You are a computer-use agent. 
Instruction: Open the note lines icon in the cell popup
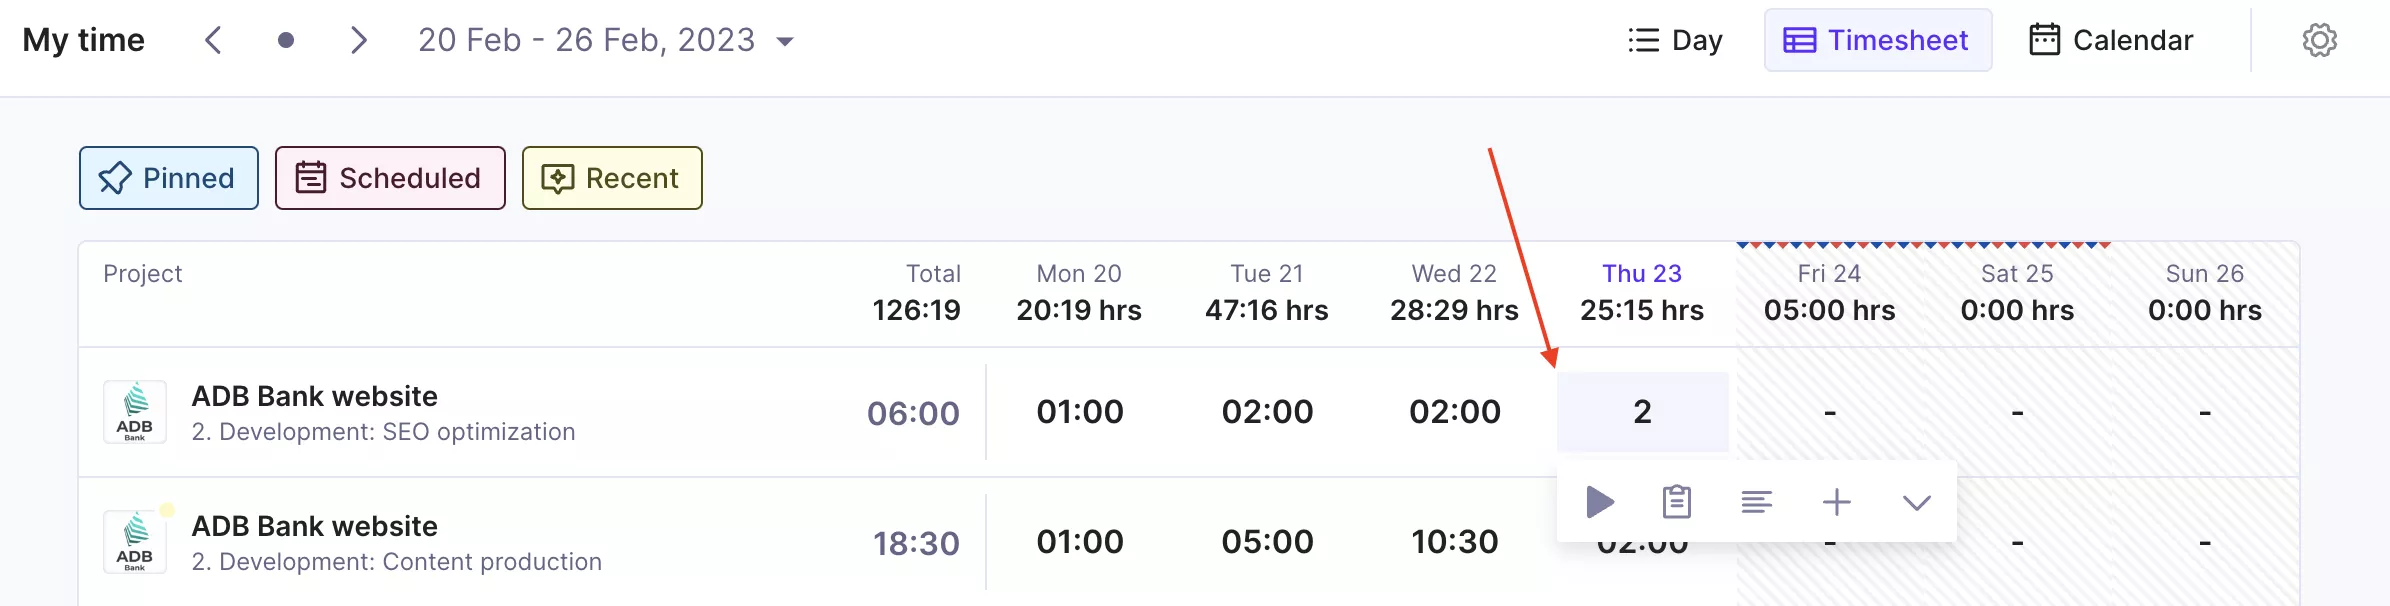(1756, 502)
